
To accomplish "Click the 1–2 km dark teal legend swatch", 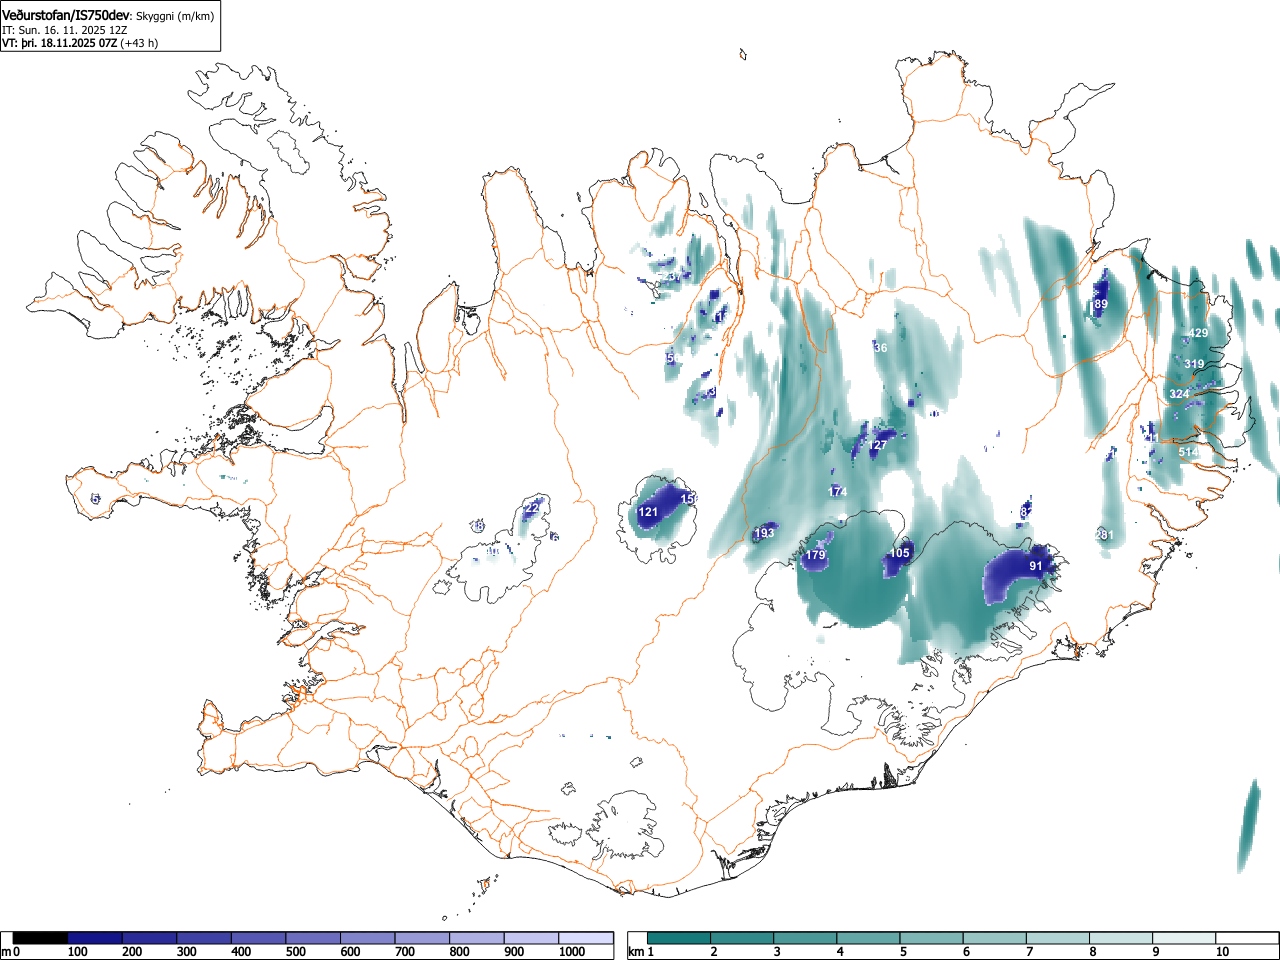I will [680, 938].
